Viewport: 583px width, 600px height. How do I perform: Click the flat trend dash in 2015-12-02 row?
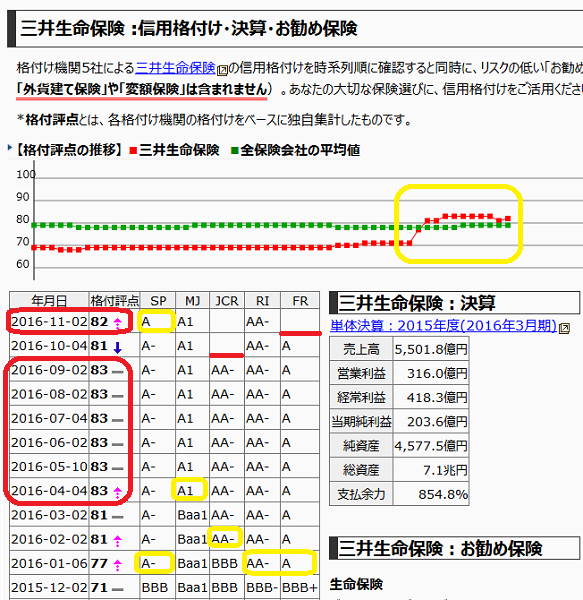click(x=118, y=589)
